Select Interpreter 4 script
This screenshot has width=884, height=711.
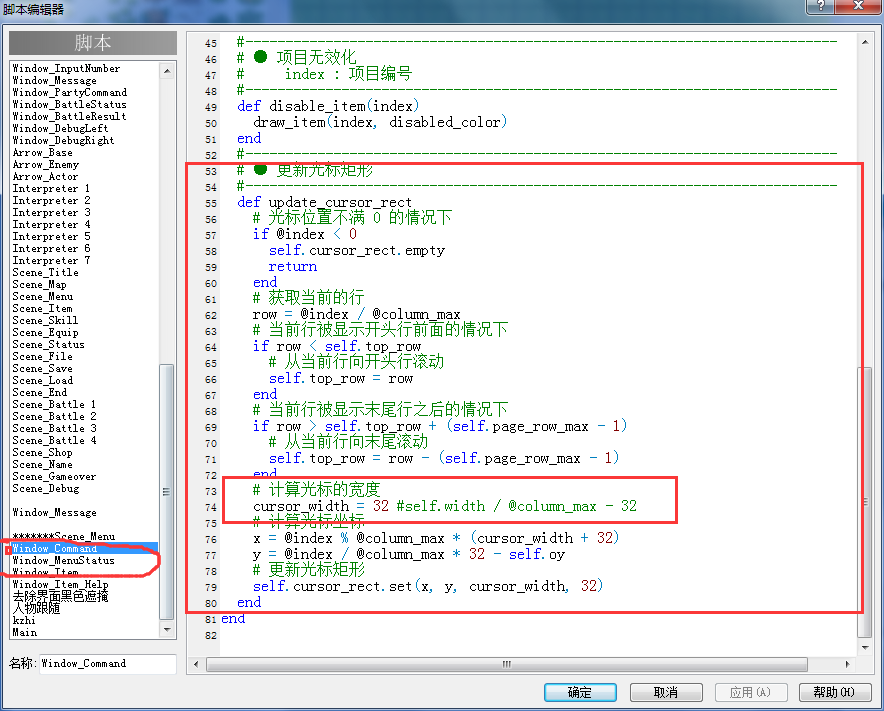pos(51,224)
